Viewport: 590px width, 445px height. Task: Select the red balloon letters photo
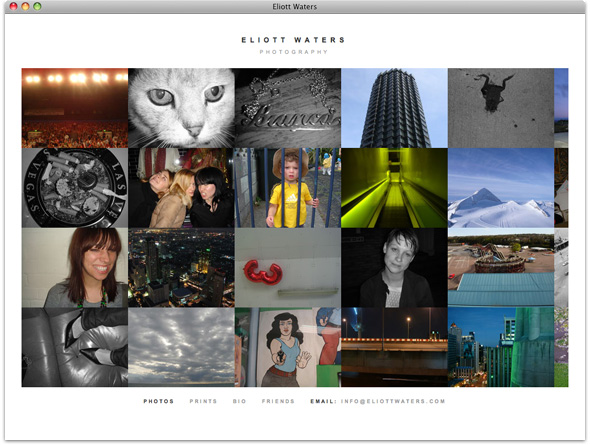click(288, 267)
